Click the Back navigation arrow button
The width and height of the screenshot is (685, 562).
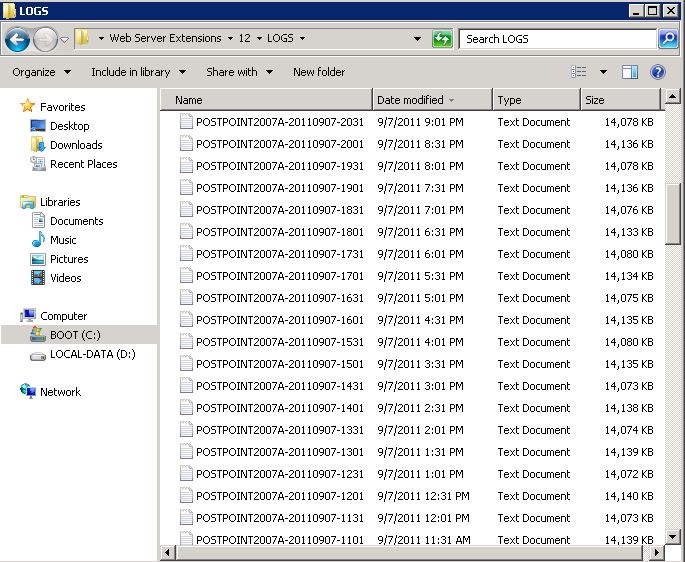[x=17, y=39]
